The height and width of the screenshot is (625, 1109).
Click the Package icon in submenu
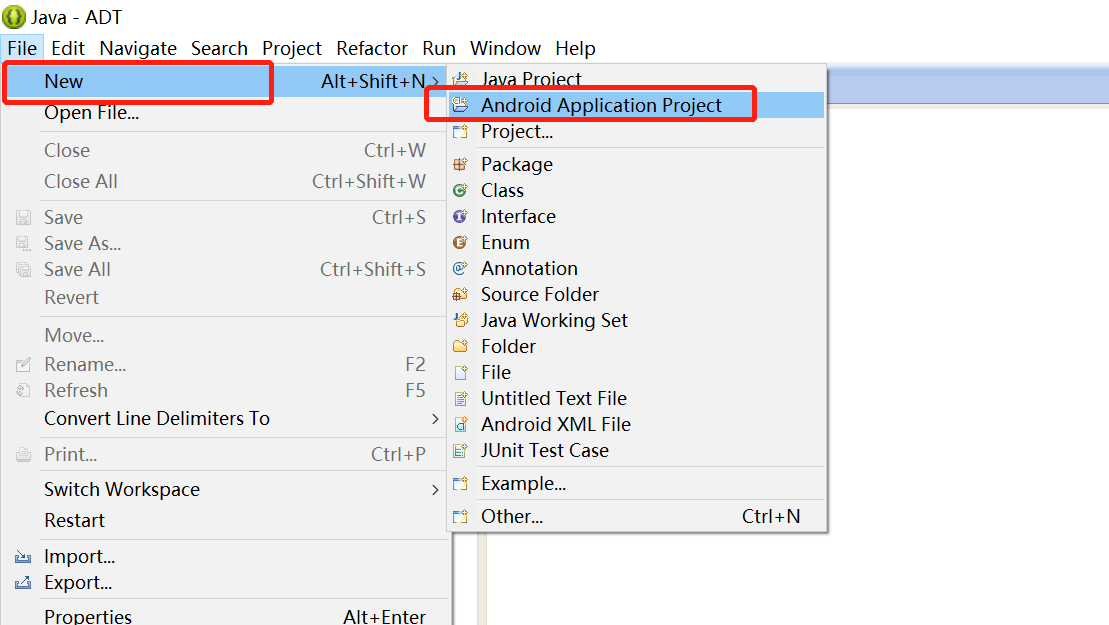point(460,164)
